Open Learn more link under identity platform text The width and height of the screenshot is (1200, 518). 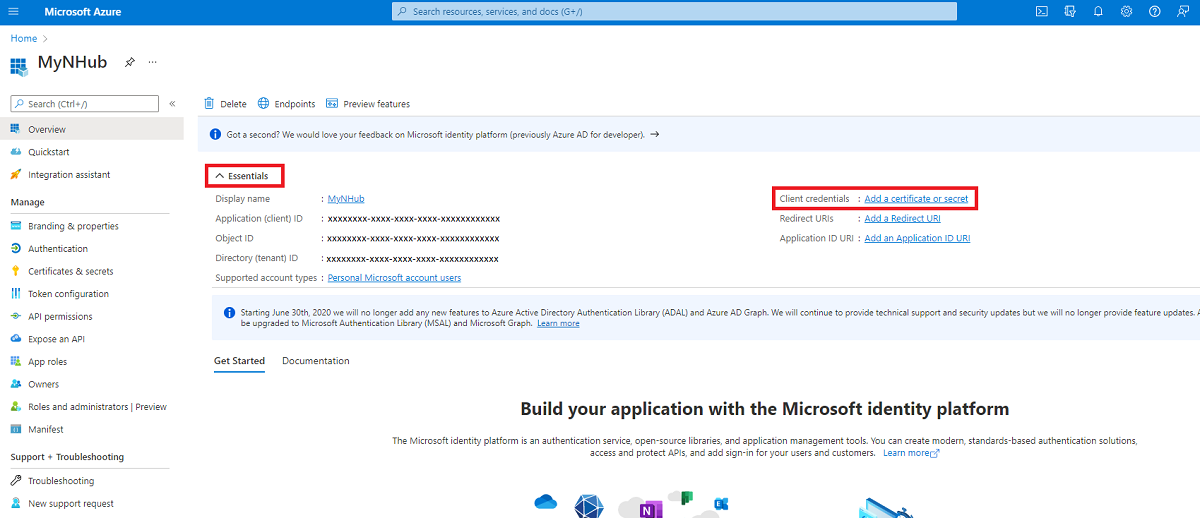(911, 453)
